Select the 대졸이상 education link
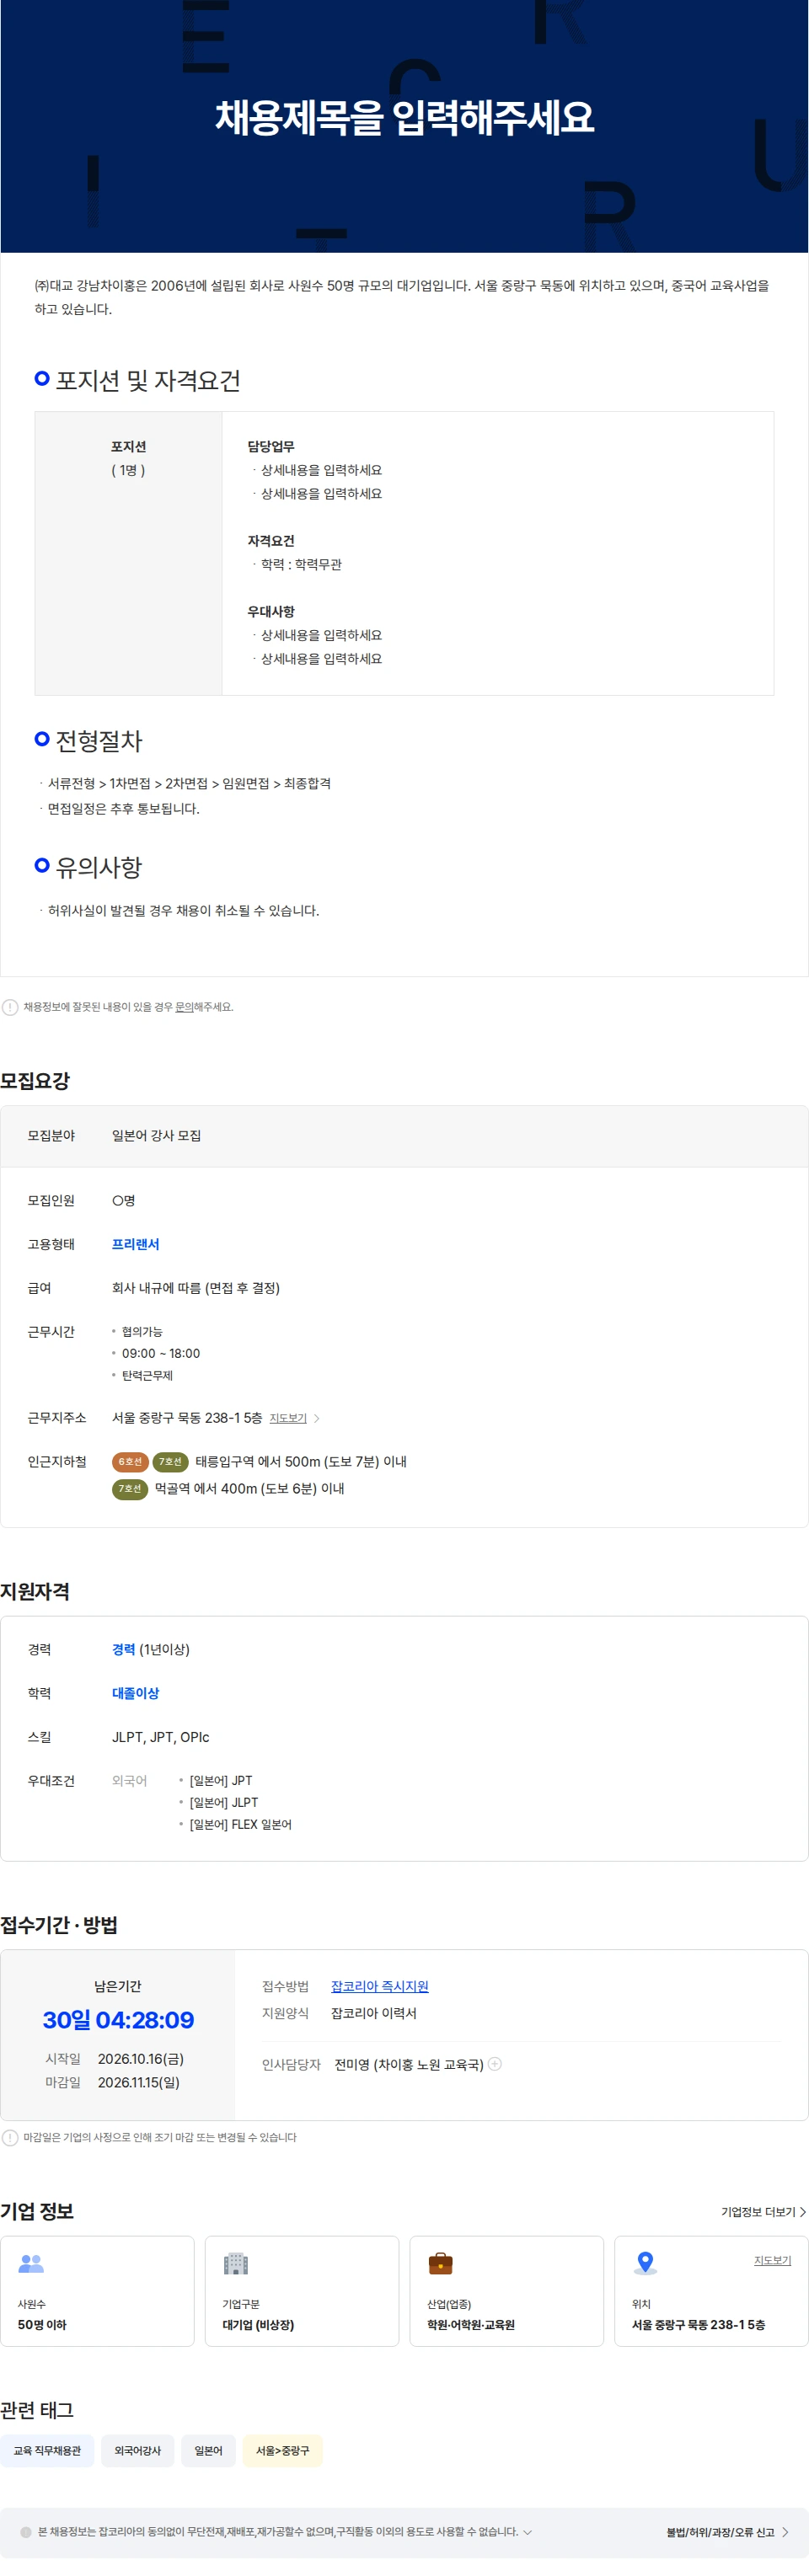The width and height of the screenshot is (809, 2576). pyautogui.click(x=136, y=1693)
